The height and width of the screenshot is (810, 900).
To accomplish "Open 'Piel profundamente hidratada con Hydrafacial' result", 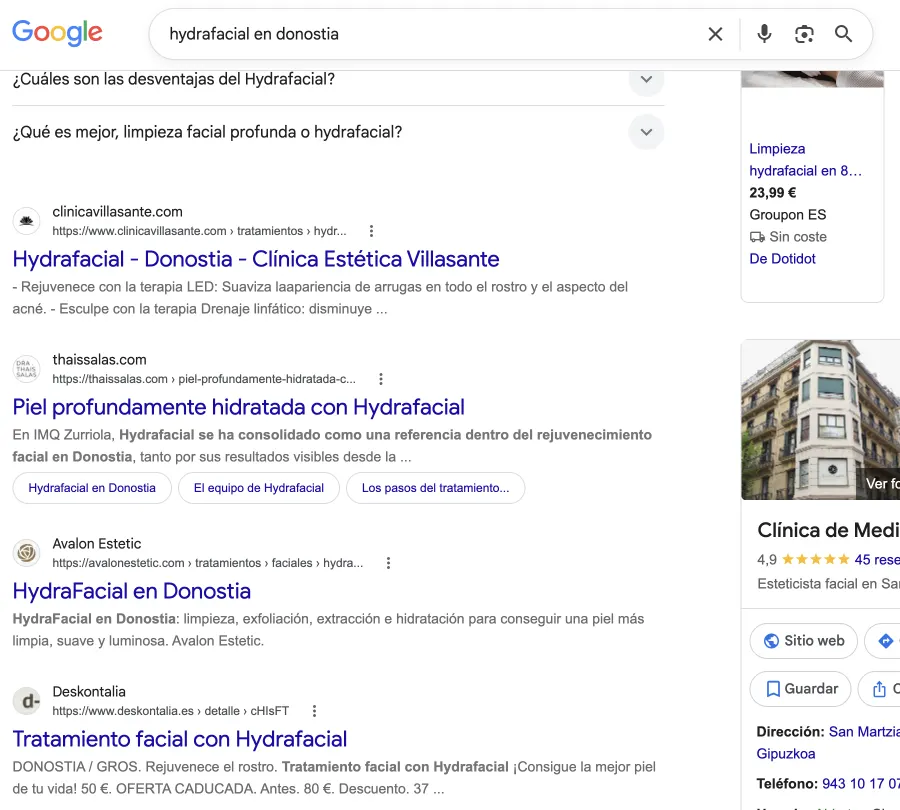I will point(239,407).
